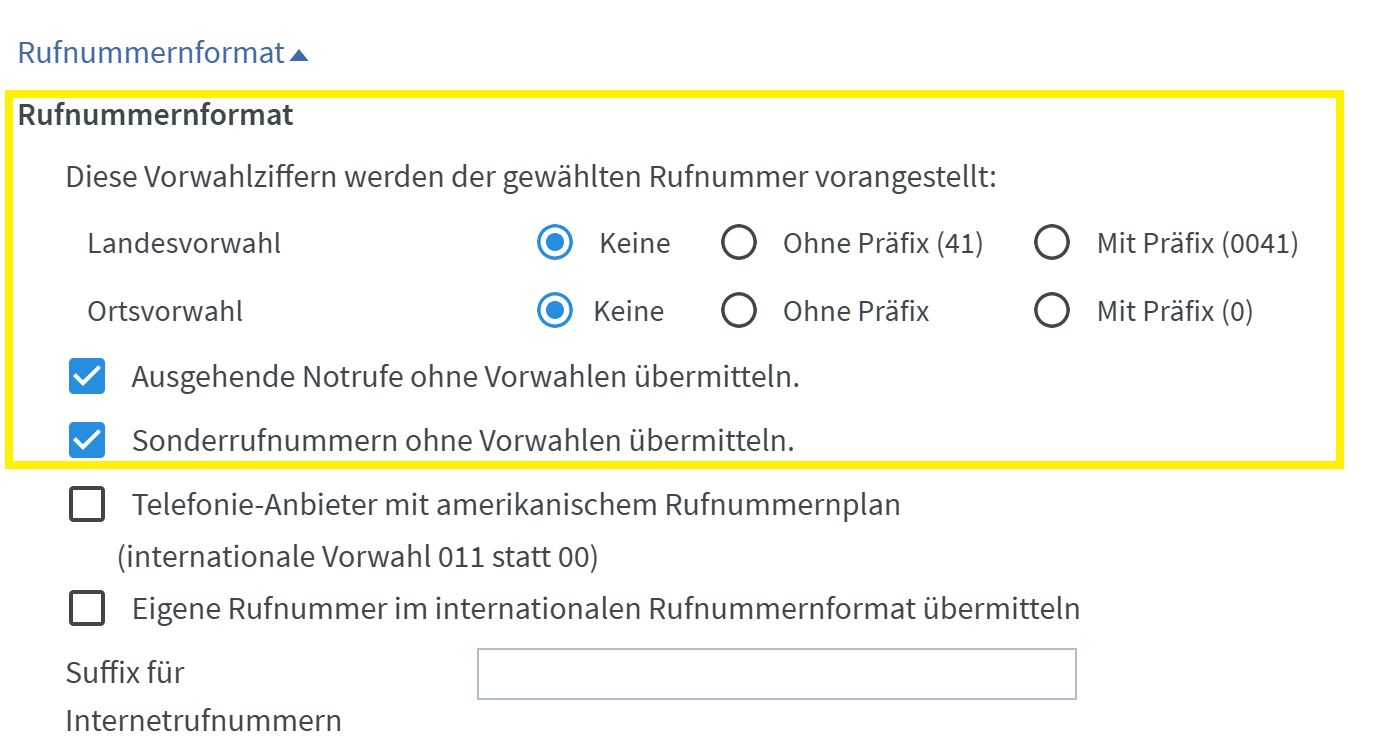Select Ohne Präfix (41) for Landesvorwahl
Screen dimensions: 1390x750
(739, 243)
